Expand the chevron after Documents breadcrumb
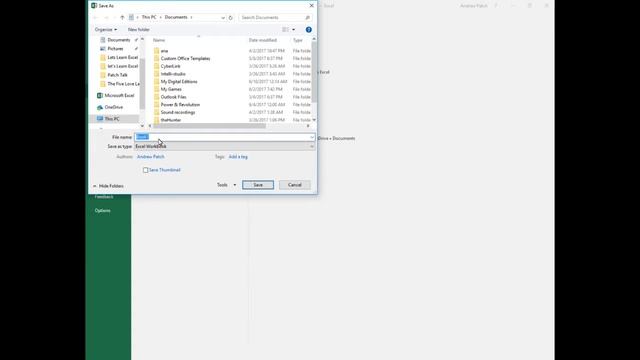This screenshot has width=640, height=360. [191, 17]
